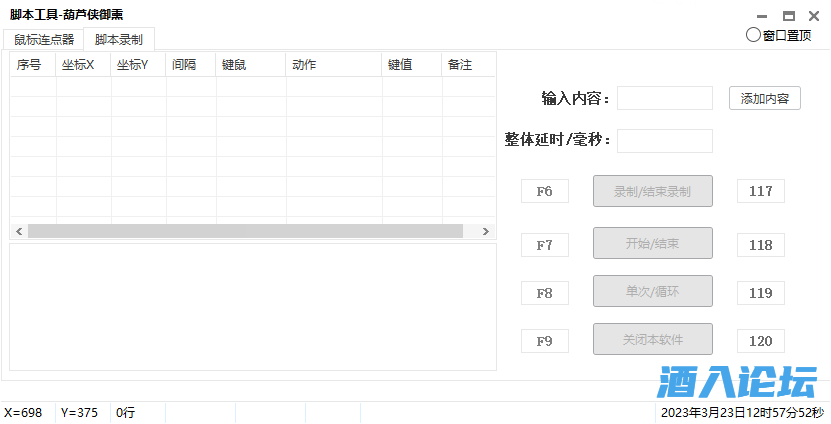Click the 录制/结束录制 button
This screenshot has width=831, height=424.
pos(652,191)
